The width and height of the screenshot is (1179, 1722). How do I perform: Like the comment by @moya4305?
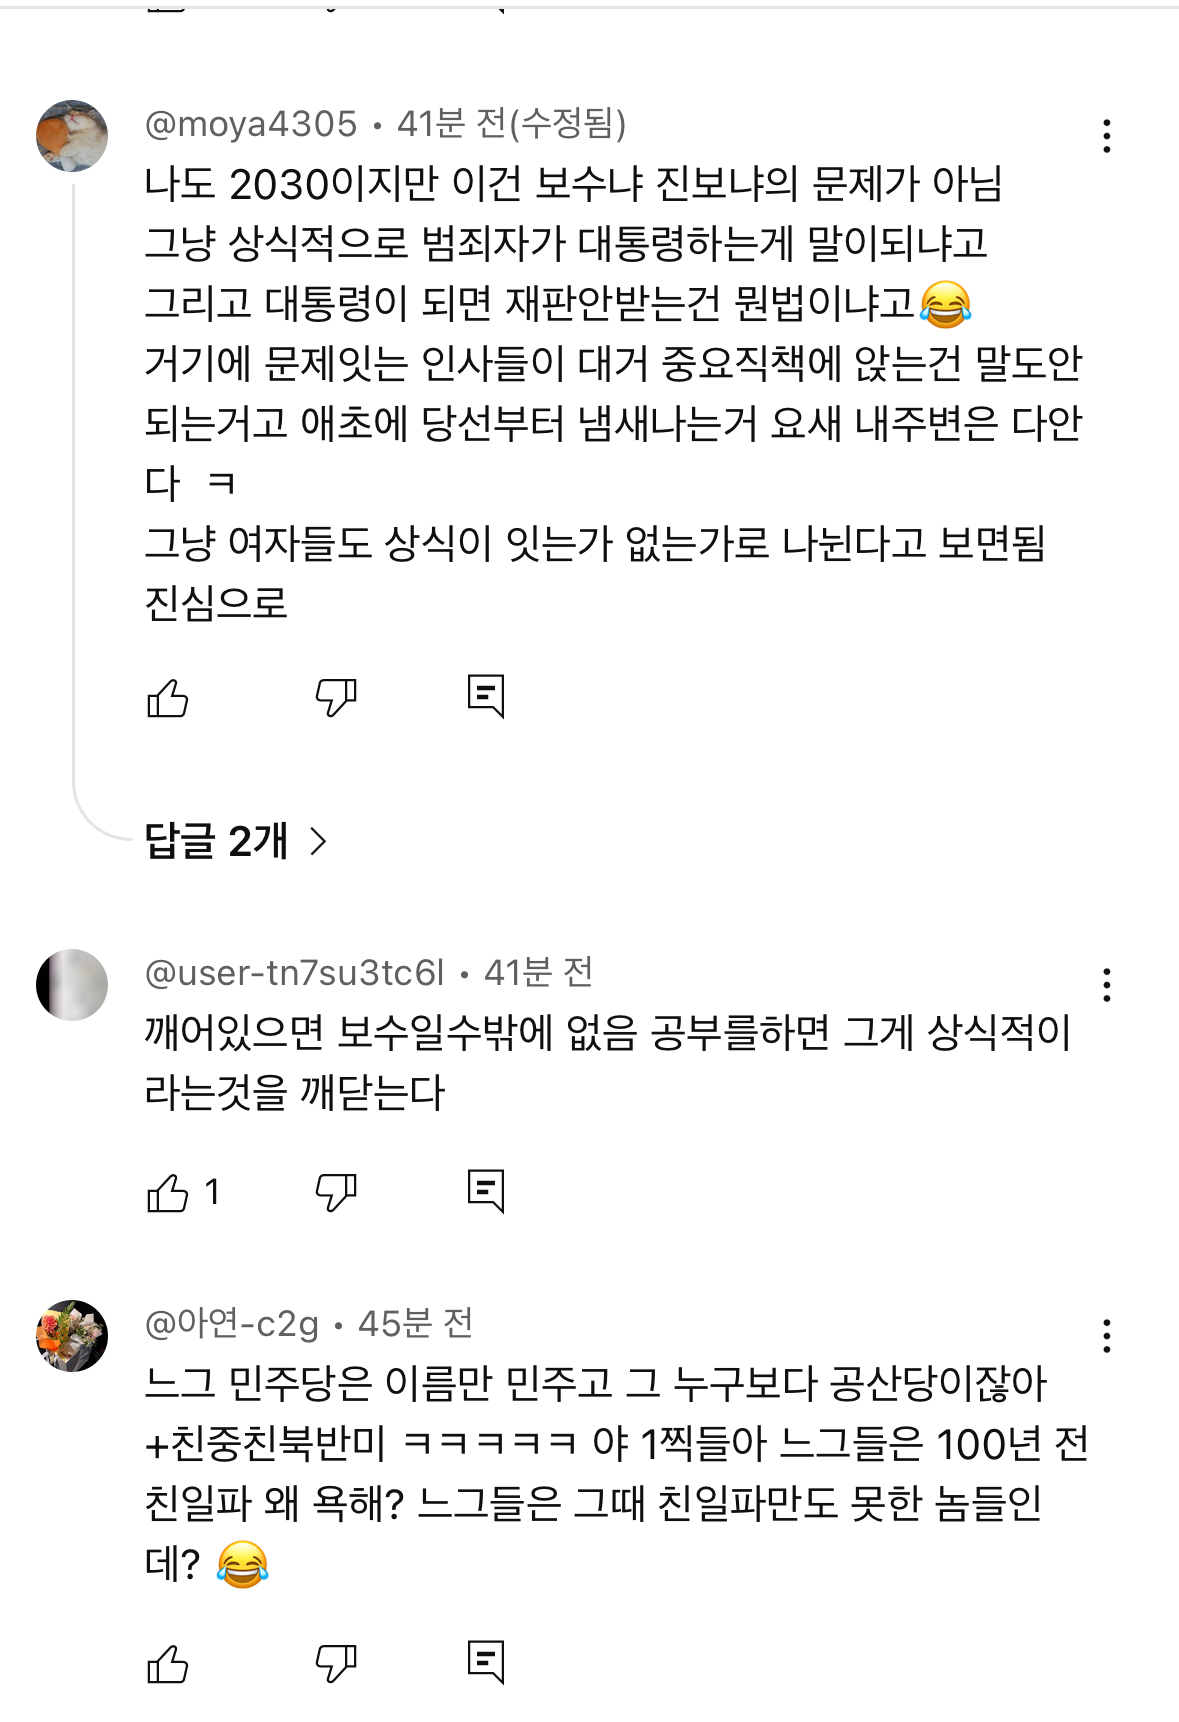(167, 698)
